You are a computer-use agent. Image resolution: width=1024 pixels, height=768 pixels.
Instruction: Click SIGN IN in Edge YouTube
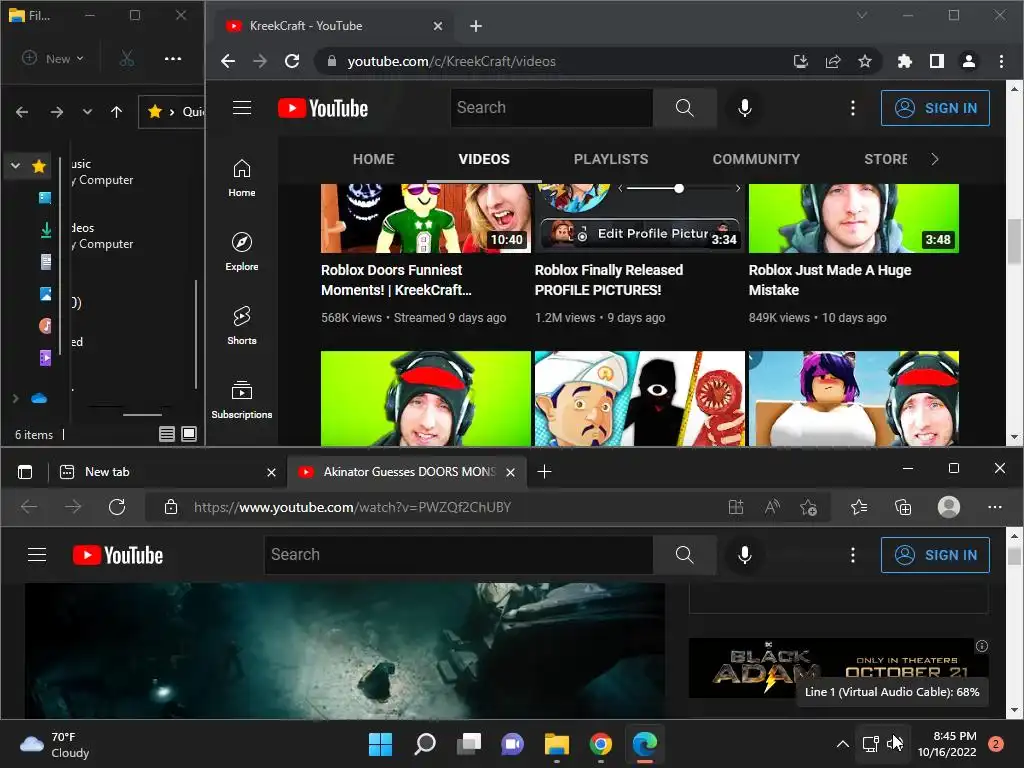coord(935,555)
